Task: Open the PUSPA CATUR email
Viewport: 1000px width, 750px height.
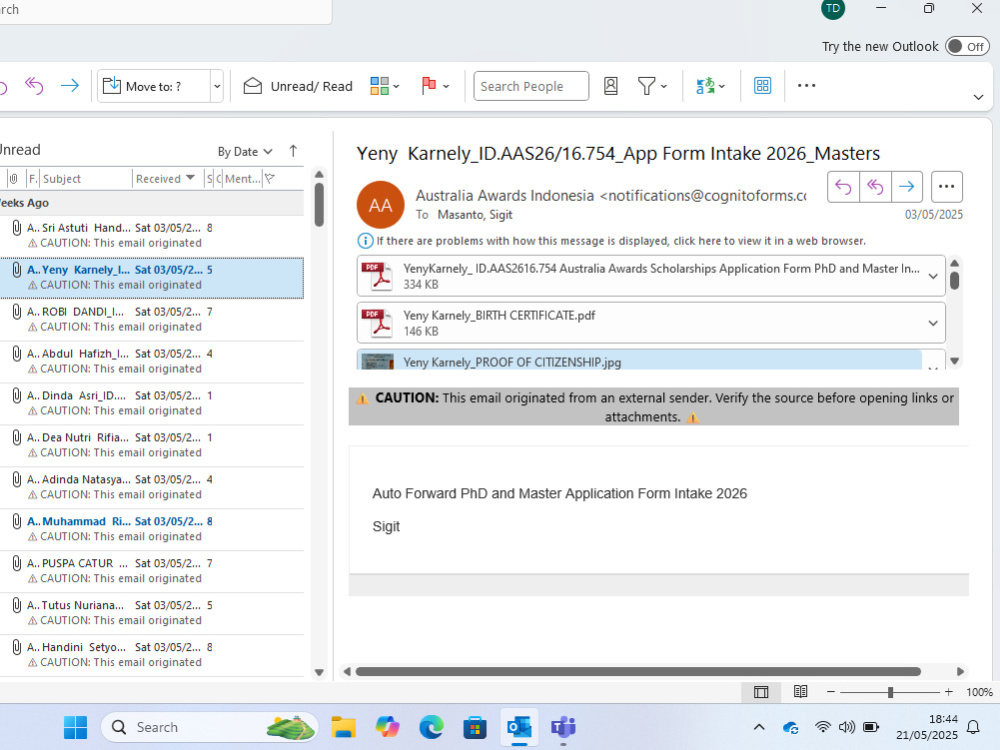Action: (x=152, y=571)
